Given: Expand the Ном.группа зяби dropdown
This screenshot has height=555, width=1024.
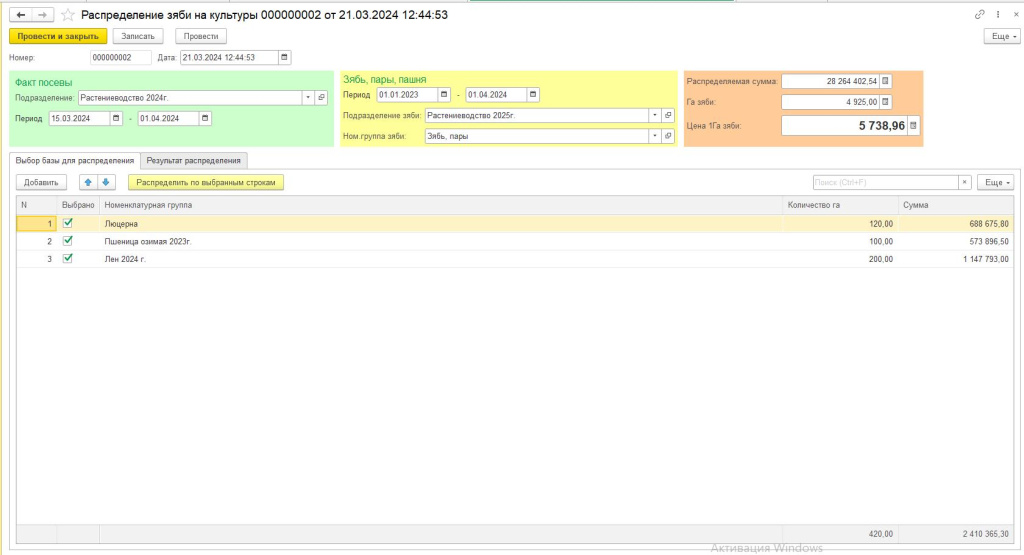Looking at the screenshot, I should (x=654, y=136).
